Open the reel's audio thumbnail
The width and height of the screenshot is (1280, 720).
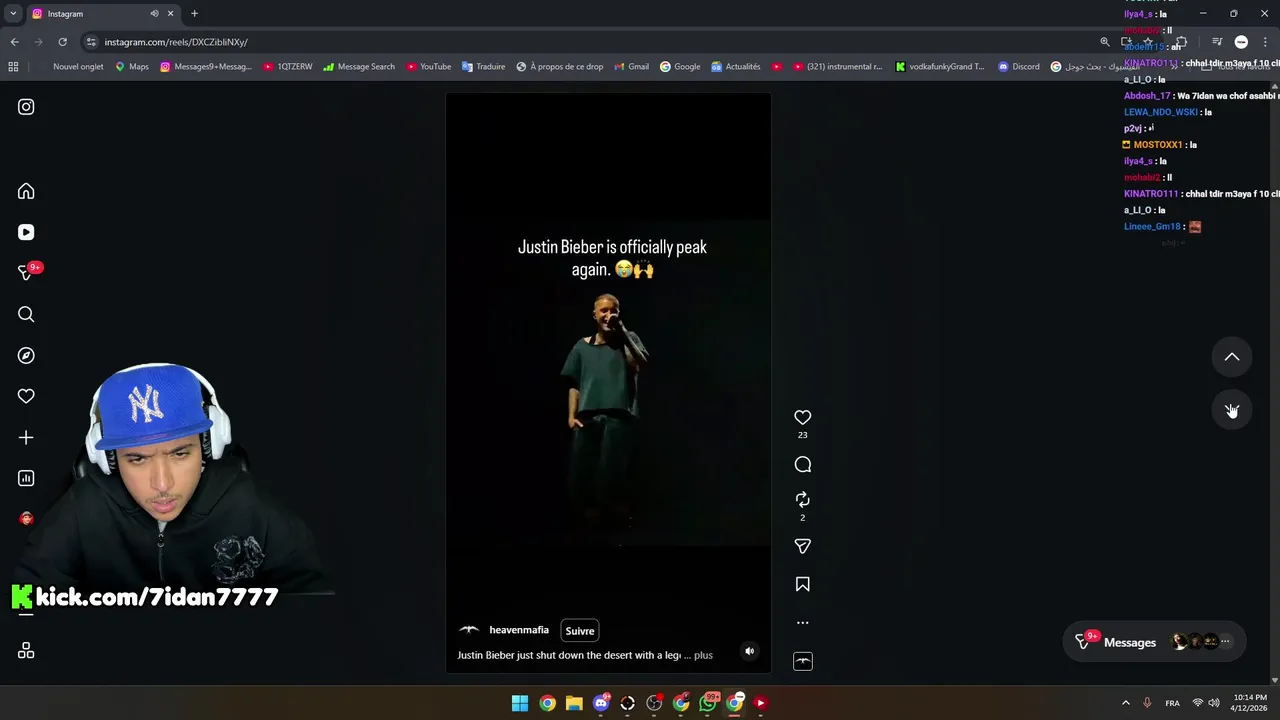[x=802, y=661]
